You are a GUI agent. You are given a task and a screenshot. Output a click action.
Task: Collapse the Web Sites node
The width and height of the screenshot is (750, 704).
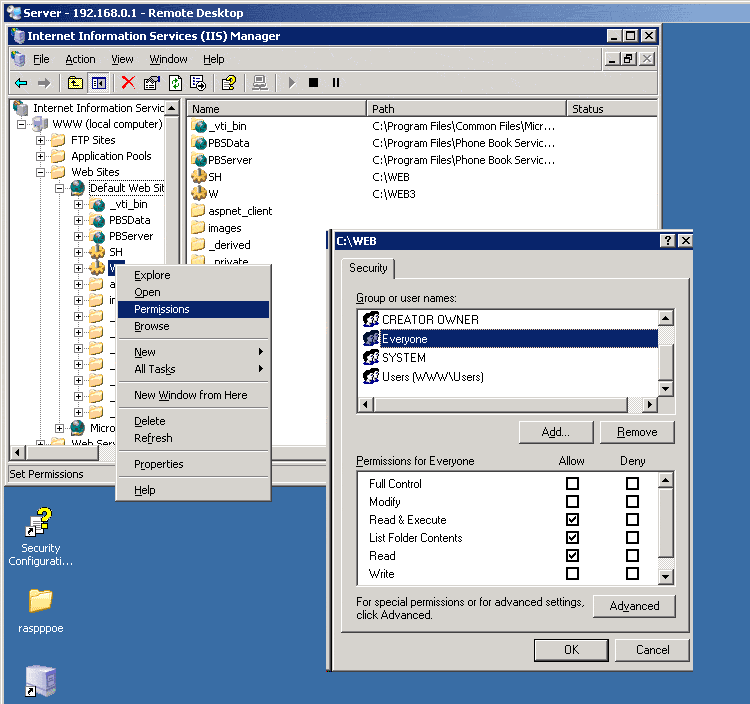41,172
